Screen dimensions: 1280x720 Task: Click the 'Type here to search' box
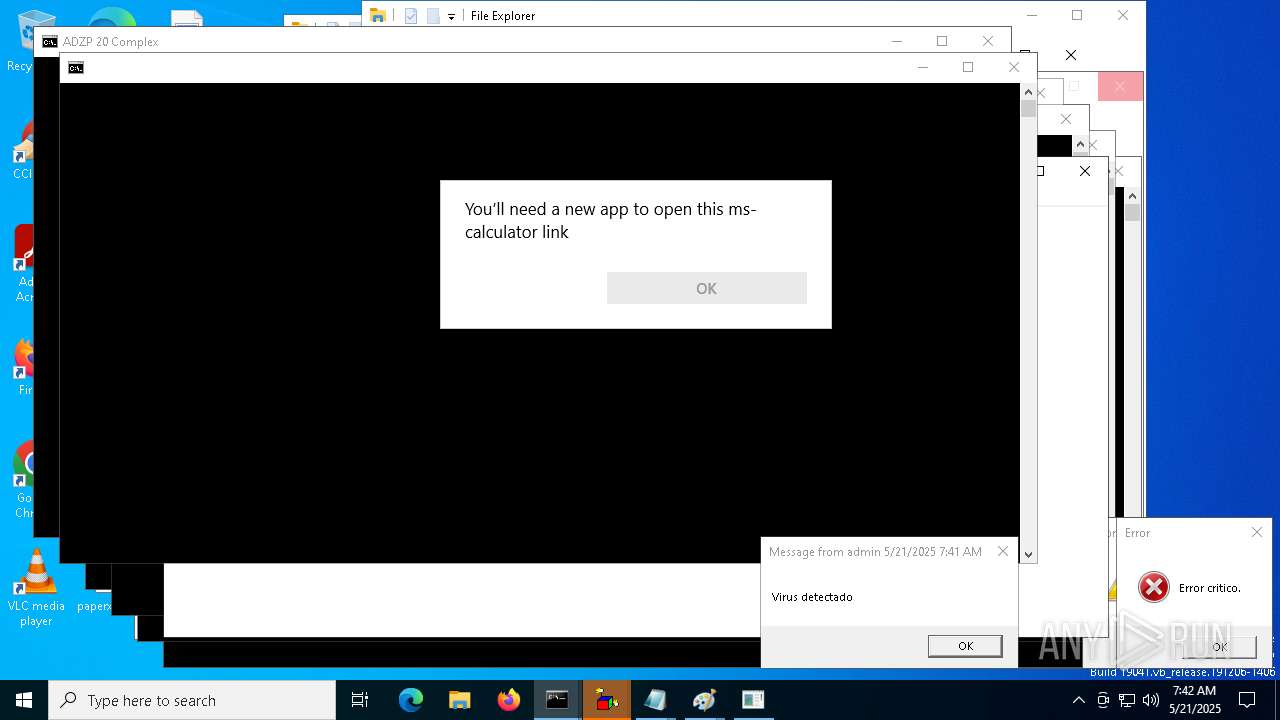click(192, 700)
